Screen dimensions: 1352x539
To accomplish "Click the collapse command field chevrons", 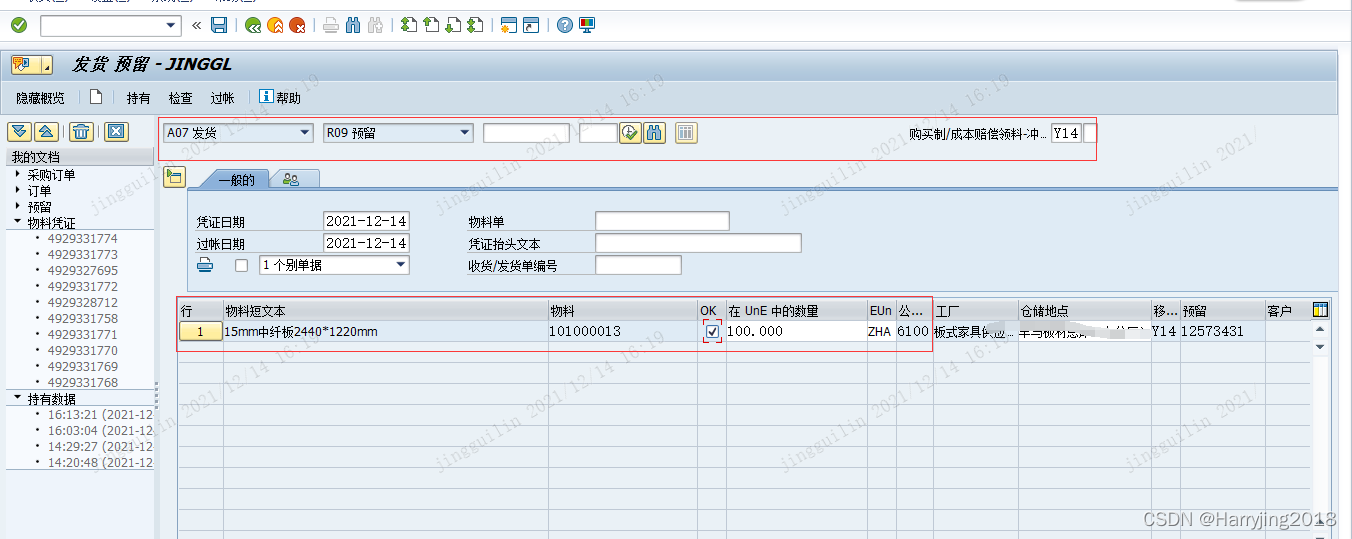I will [196, 25].
